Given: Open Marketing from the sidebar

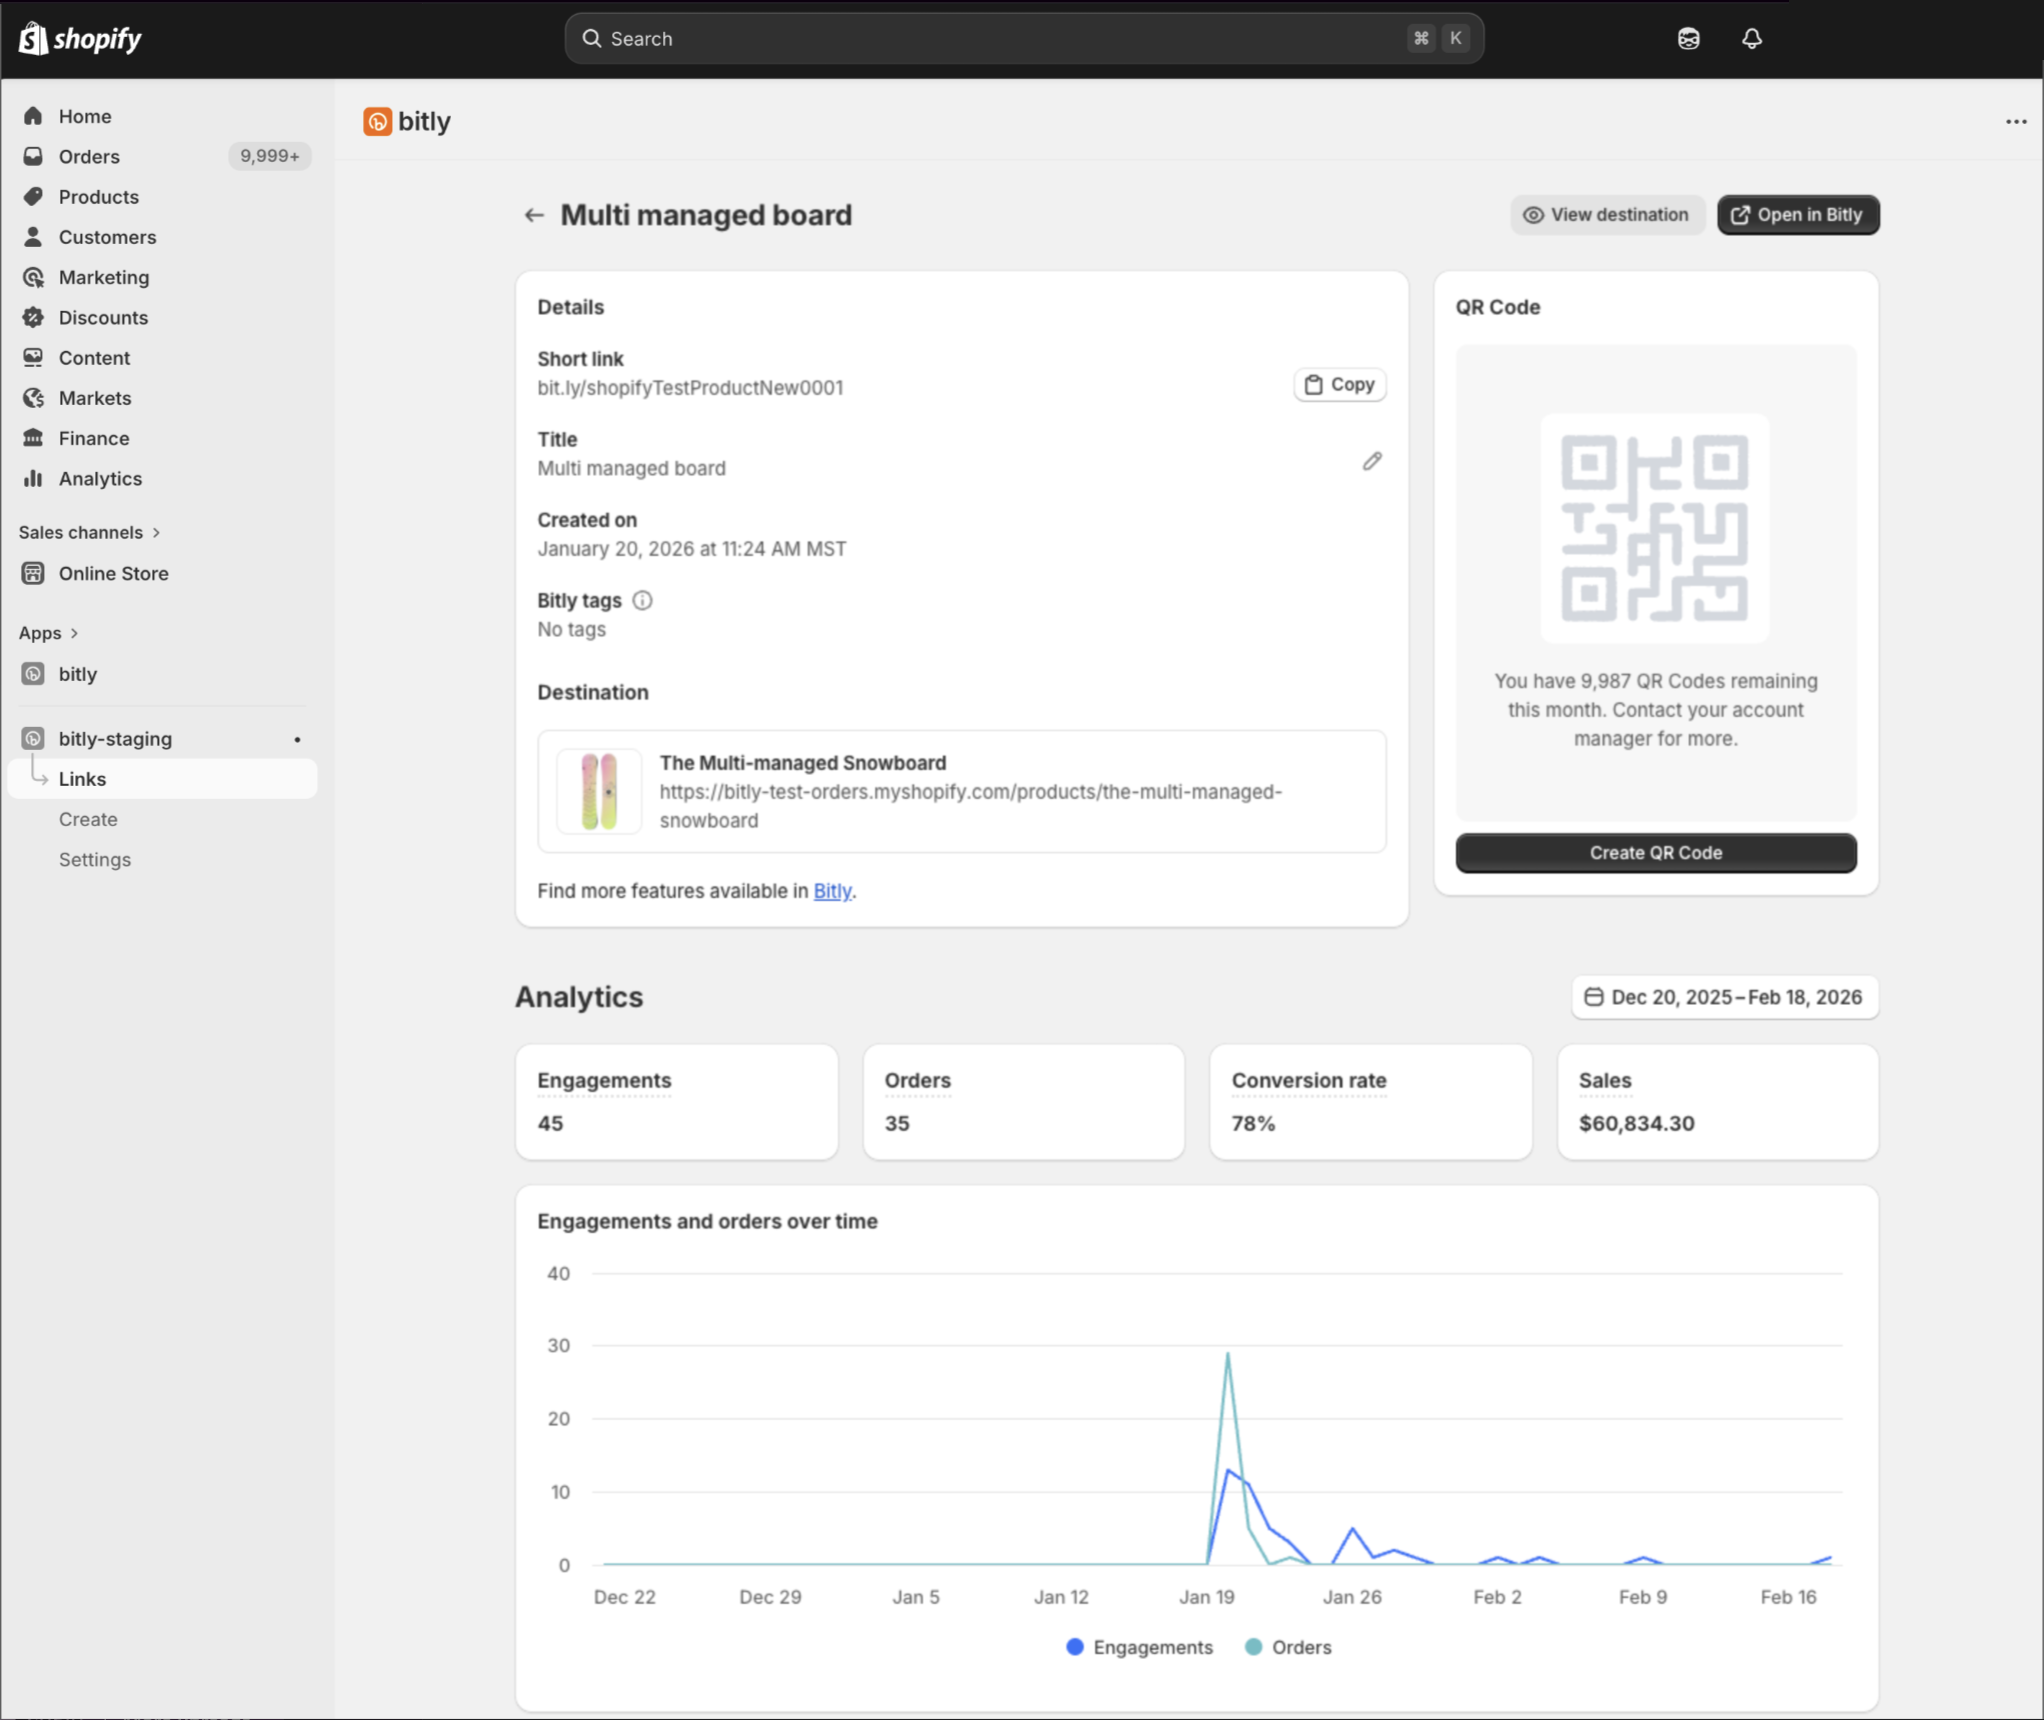Looking at the screenshot, I should (103, 277).
